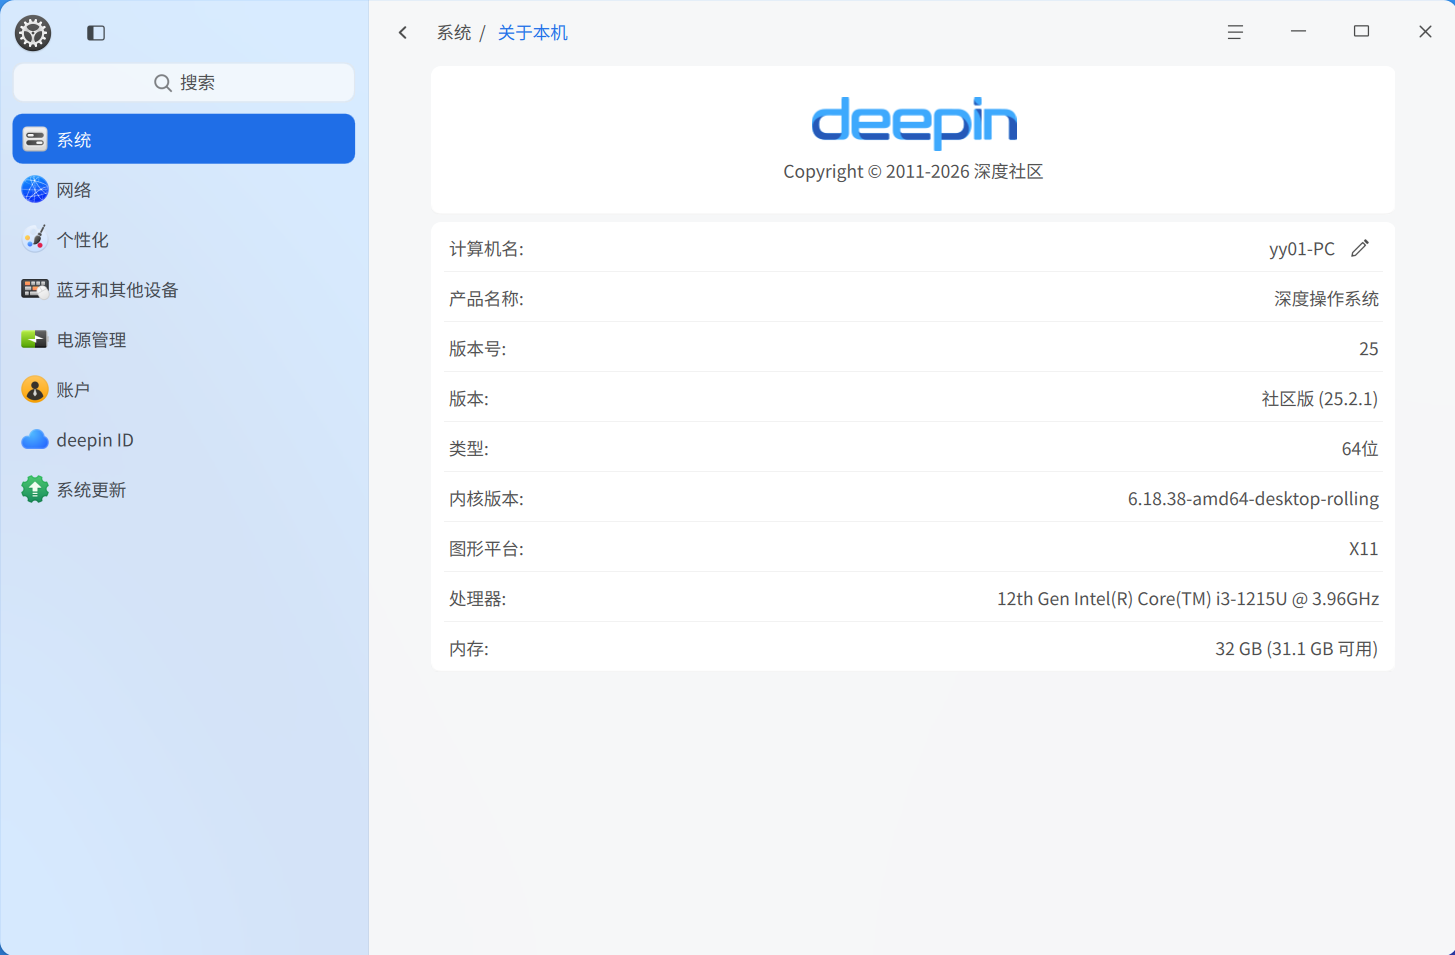
Task: Click the computer name yy01-PC
Action: tap(1302, 249)
